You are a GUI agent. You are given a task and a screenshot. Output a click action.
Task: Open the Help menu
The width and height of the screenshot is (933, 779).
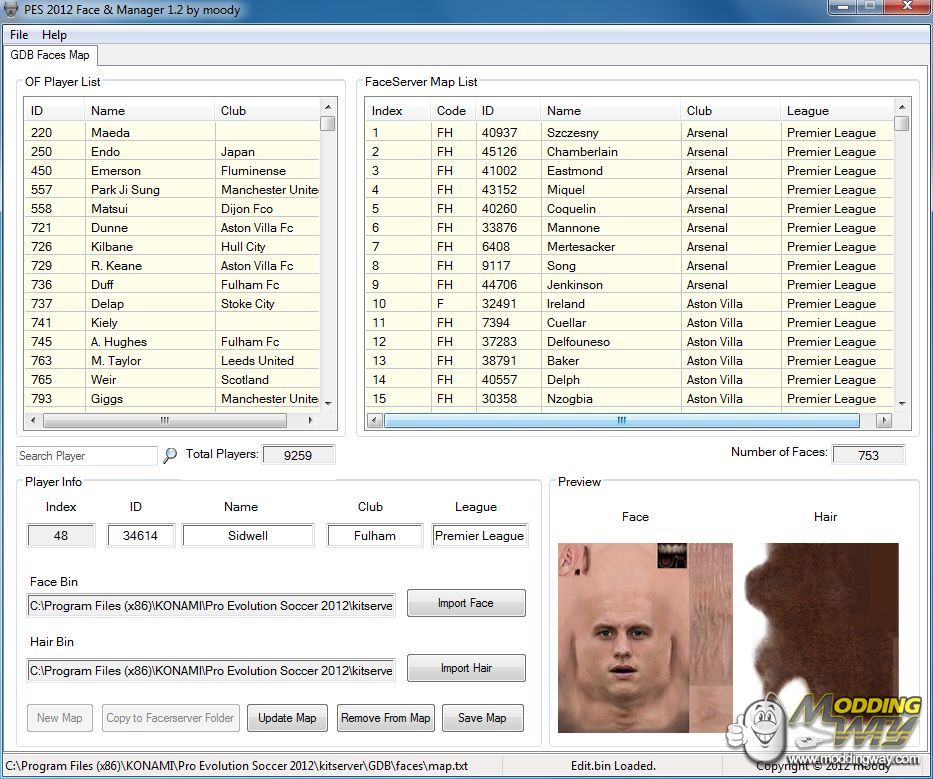[x=54, y=34]
